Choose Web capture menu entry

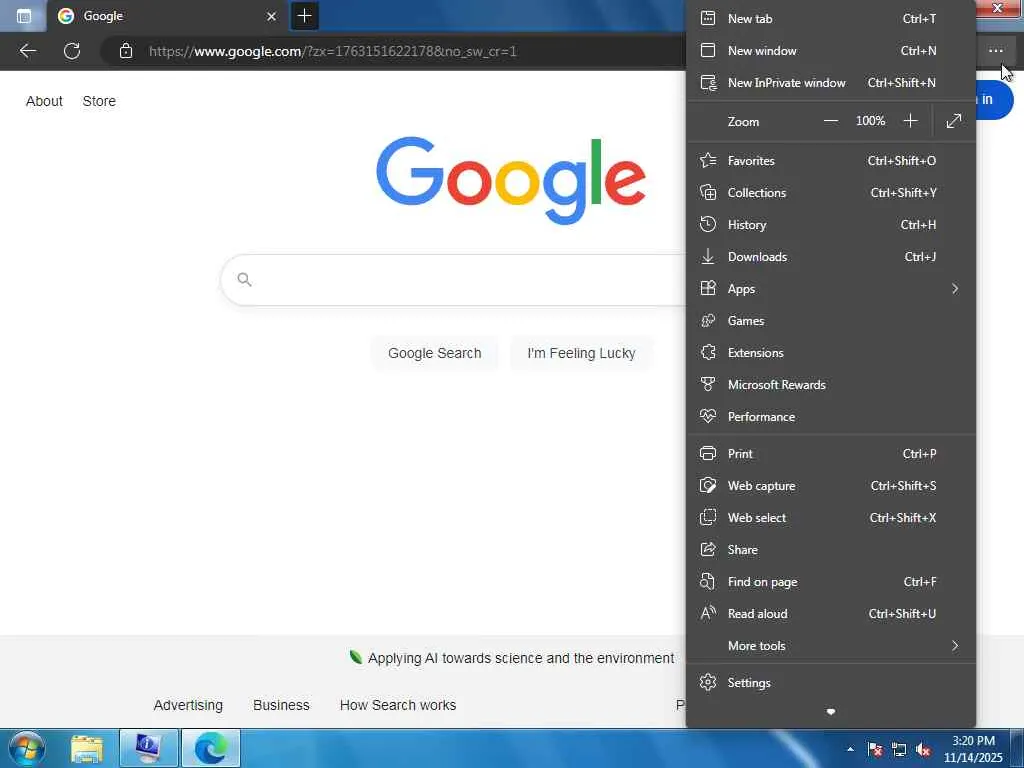click(831, 485)
